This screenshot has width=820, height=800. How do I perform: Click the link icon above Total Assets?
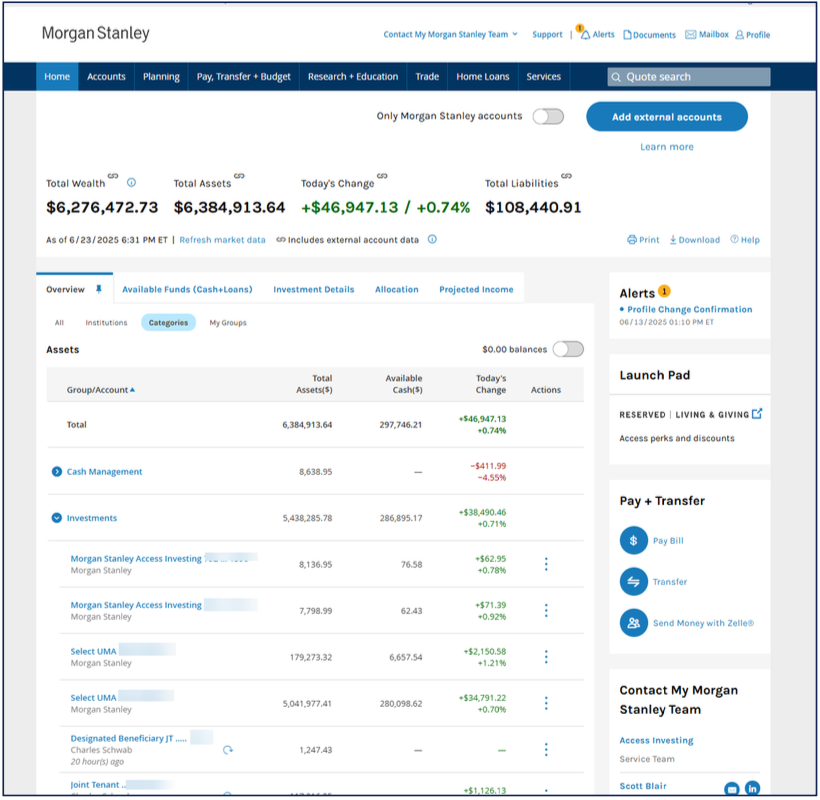coord(239,176)
